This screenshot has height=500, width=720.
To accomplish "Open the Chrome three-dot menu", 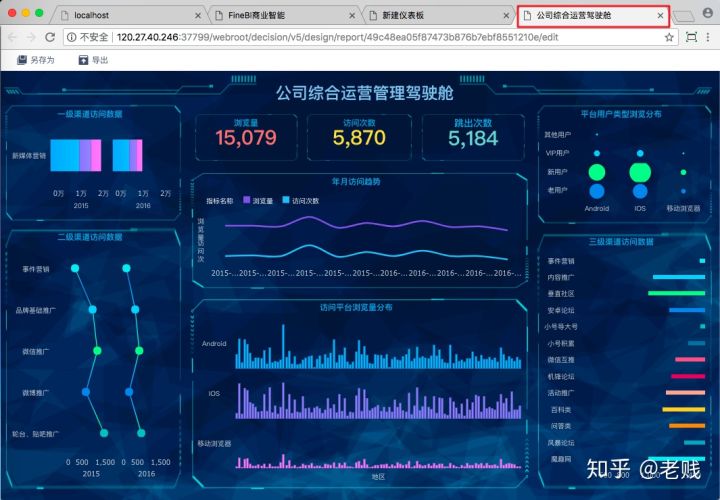I will point(708,37).
